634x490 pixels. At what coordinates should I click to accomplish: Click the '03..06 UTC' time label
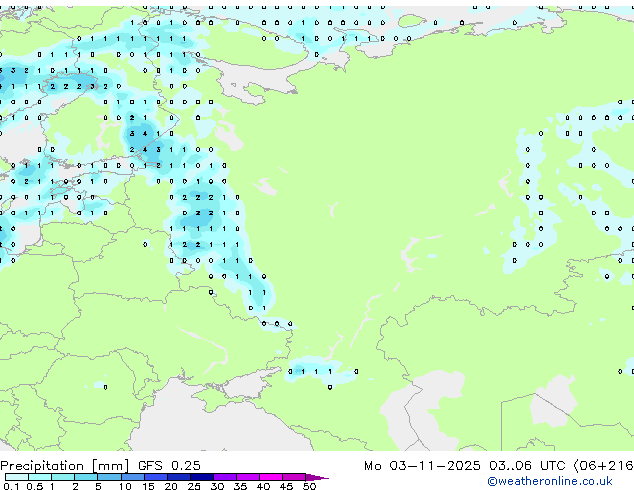tap(527, 466)
